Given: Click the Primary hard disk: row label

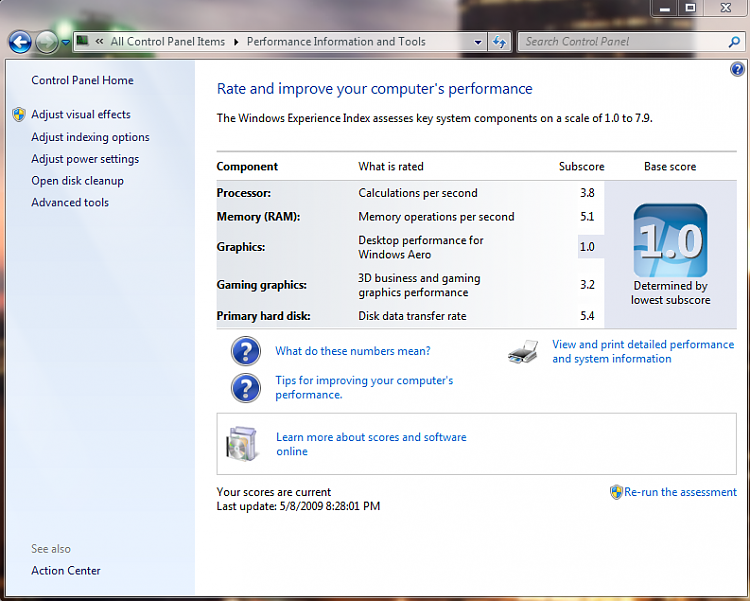Looking at the screenshot, I should (264, 316).
